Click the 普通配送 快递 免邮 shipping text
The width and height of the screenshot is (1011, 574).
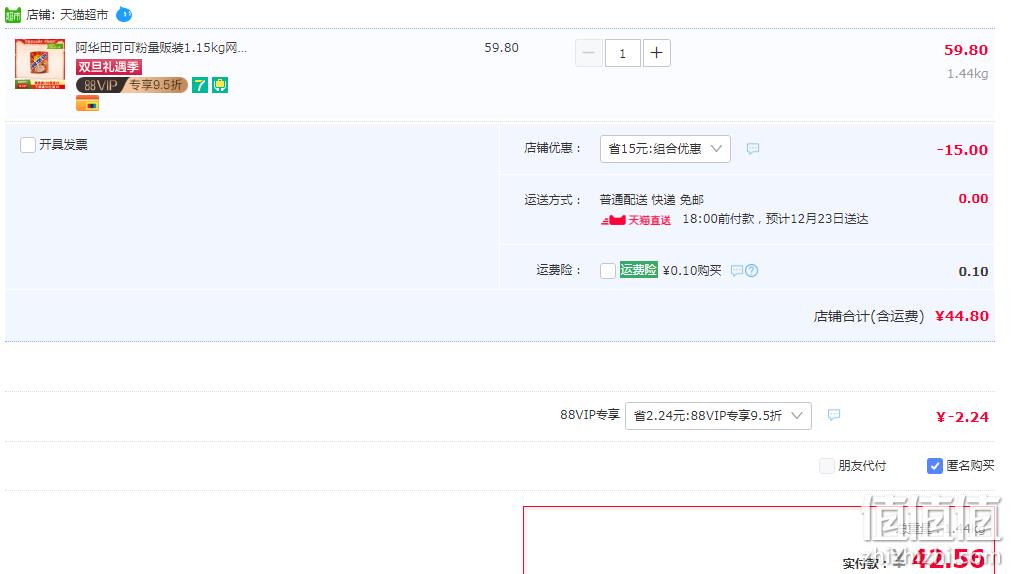pos(651,199)
